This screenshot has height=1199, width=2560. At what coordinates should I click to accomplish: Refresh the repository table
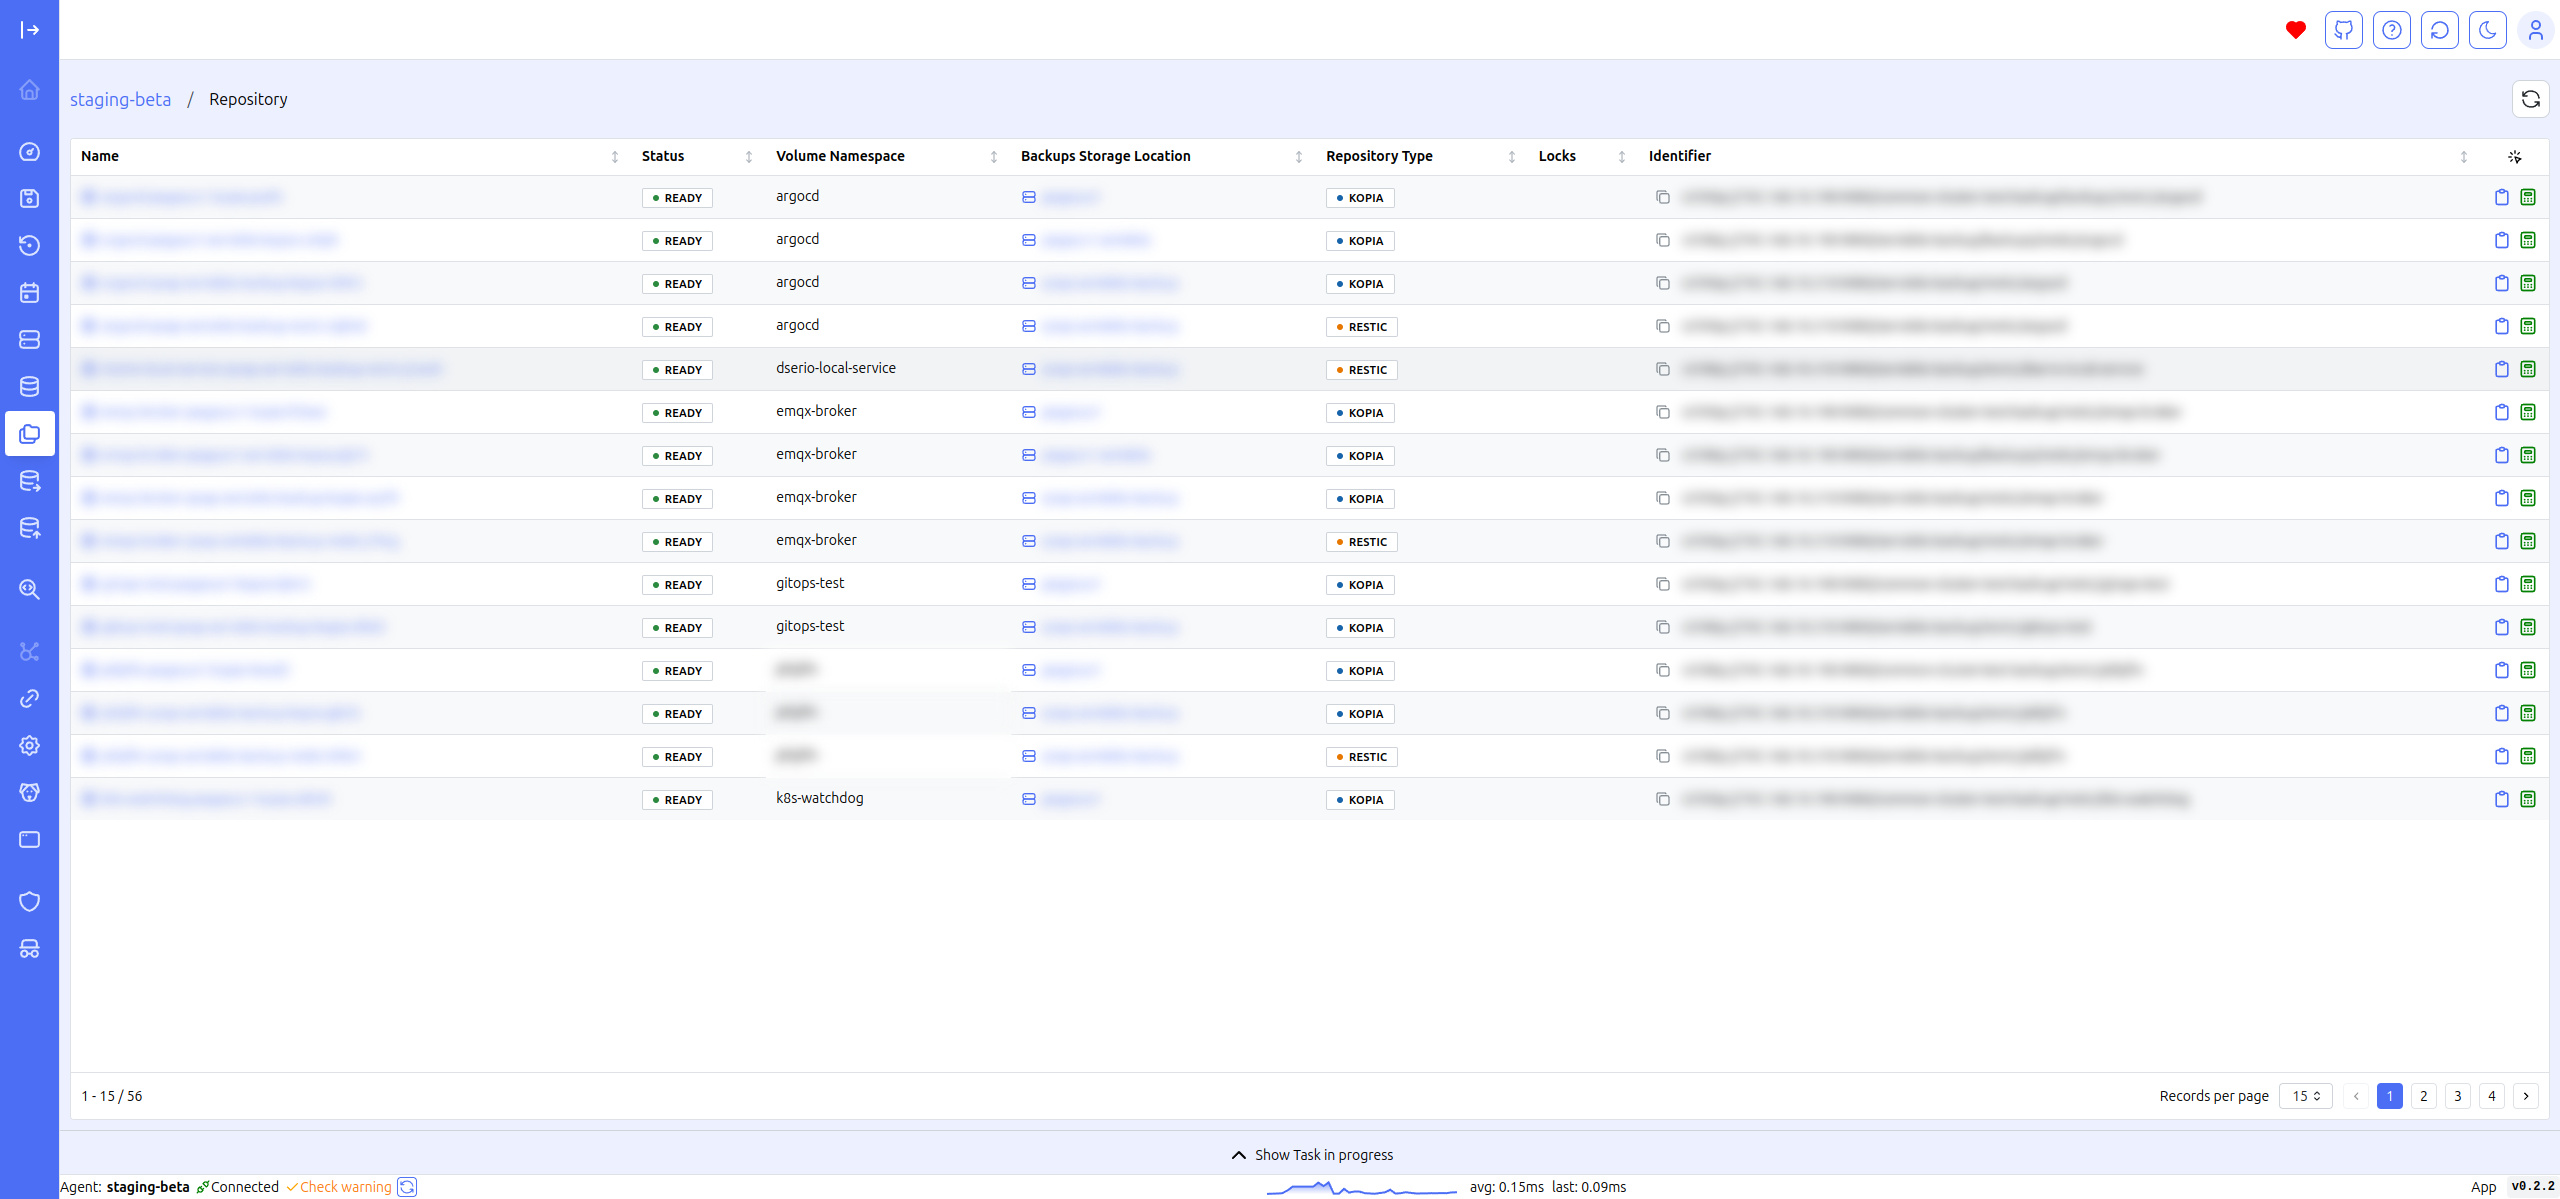(2530, 99)
